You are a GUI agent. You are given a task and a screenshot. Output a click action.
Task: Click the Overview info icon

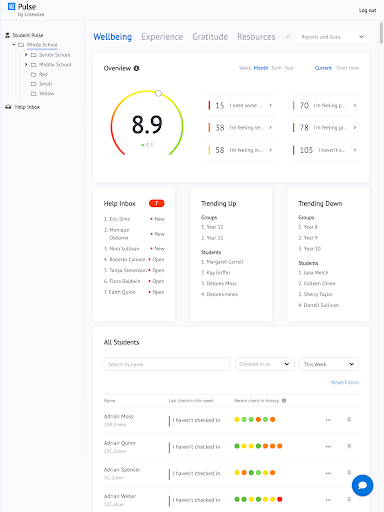tap(136, 68)
